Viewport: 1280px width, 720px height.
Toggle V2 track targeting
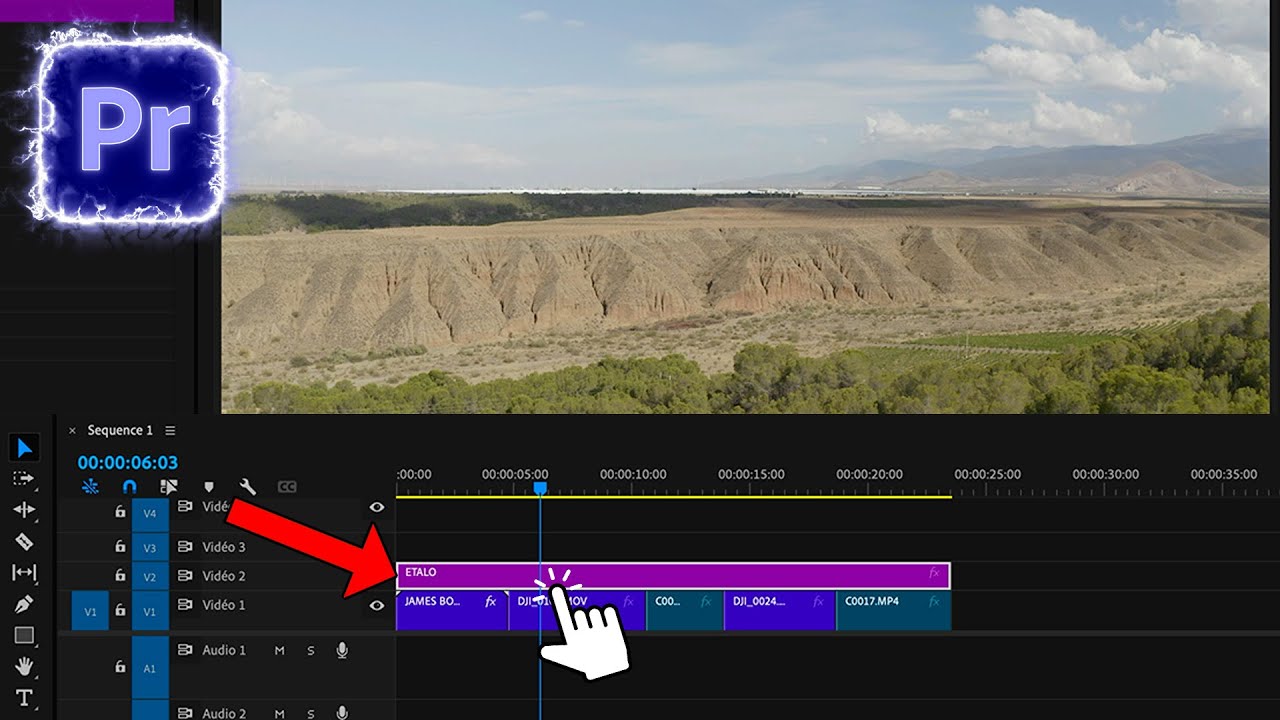point(150,576)
